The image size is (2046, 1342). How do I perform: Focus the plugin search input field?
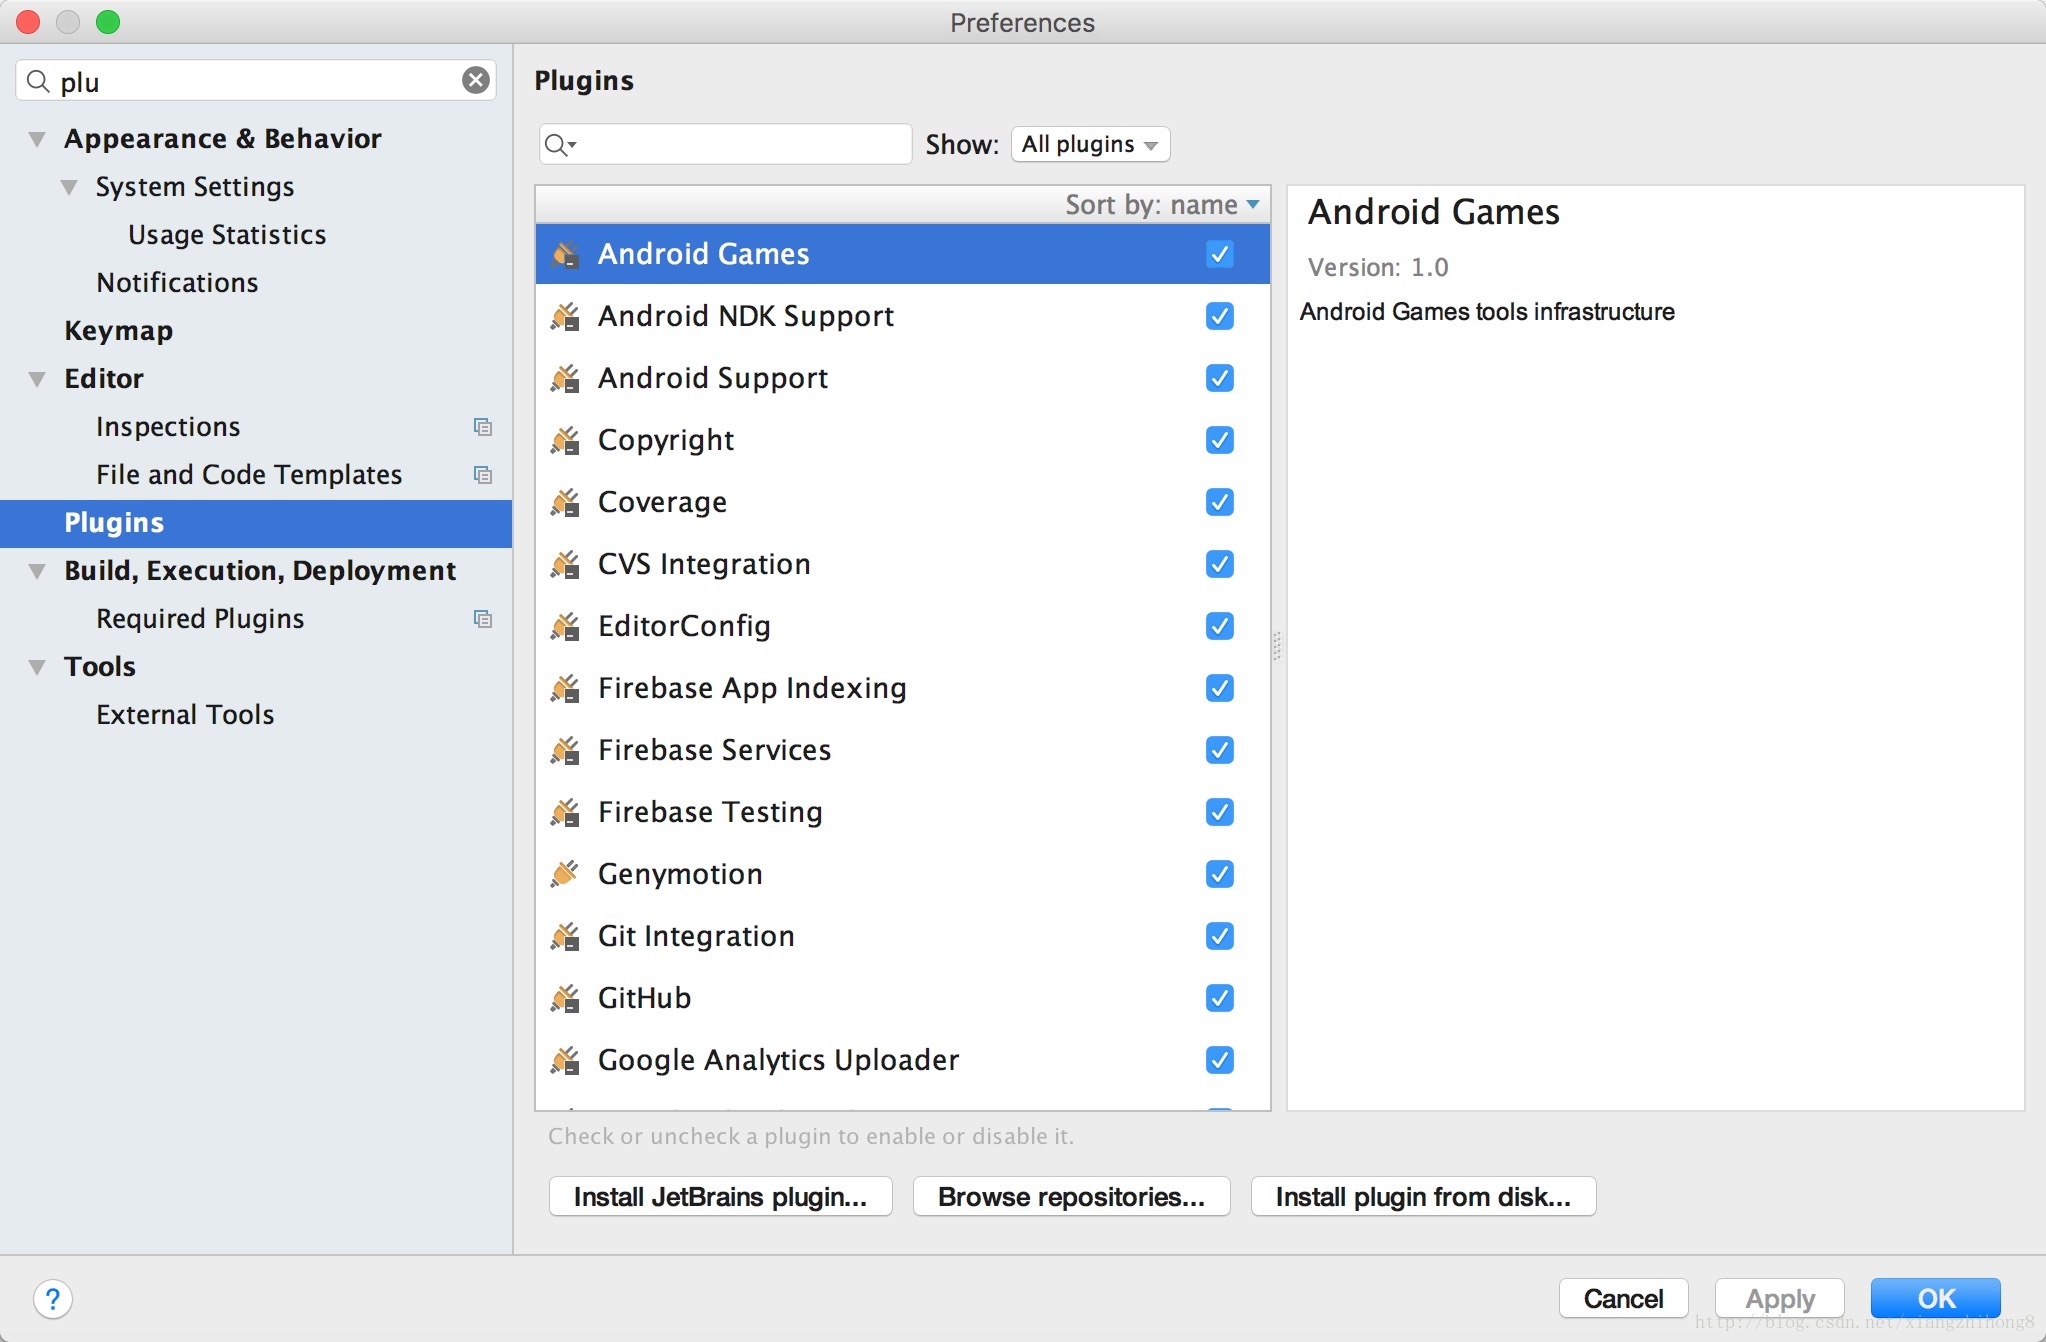tap(725, 145)
